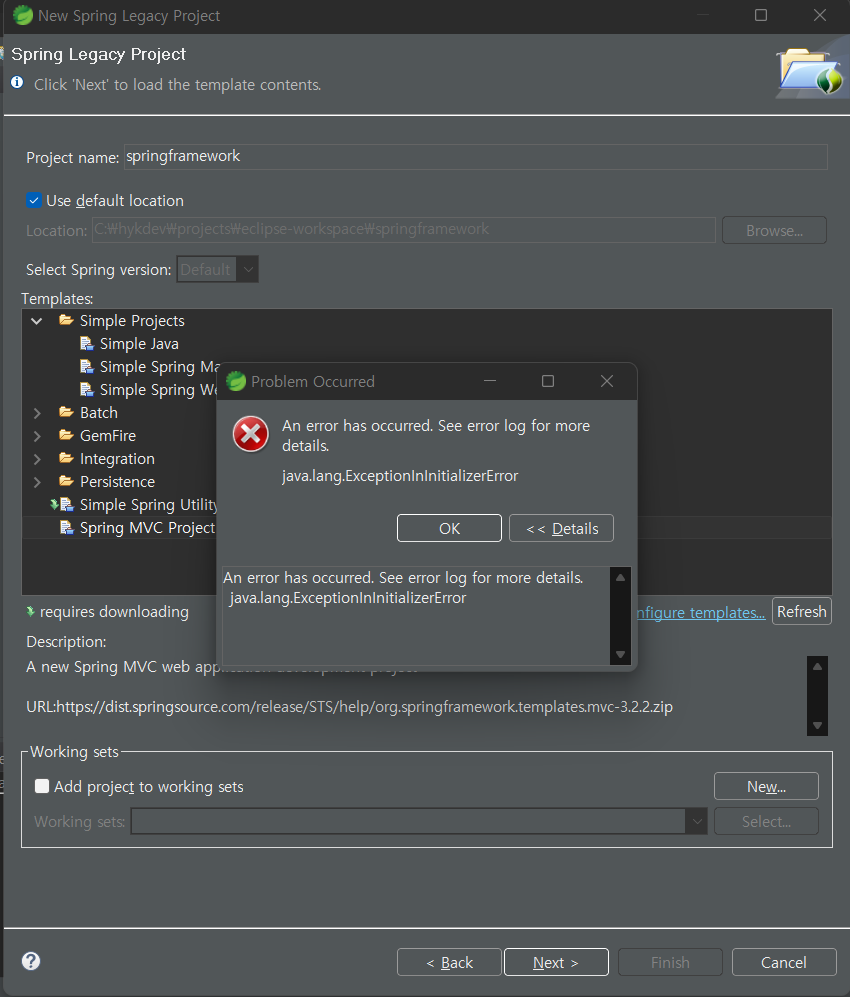Click the requires downloading legend icon
850x997 pixels.
tap(30, 612)
